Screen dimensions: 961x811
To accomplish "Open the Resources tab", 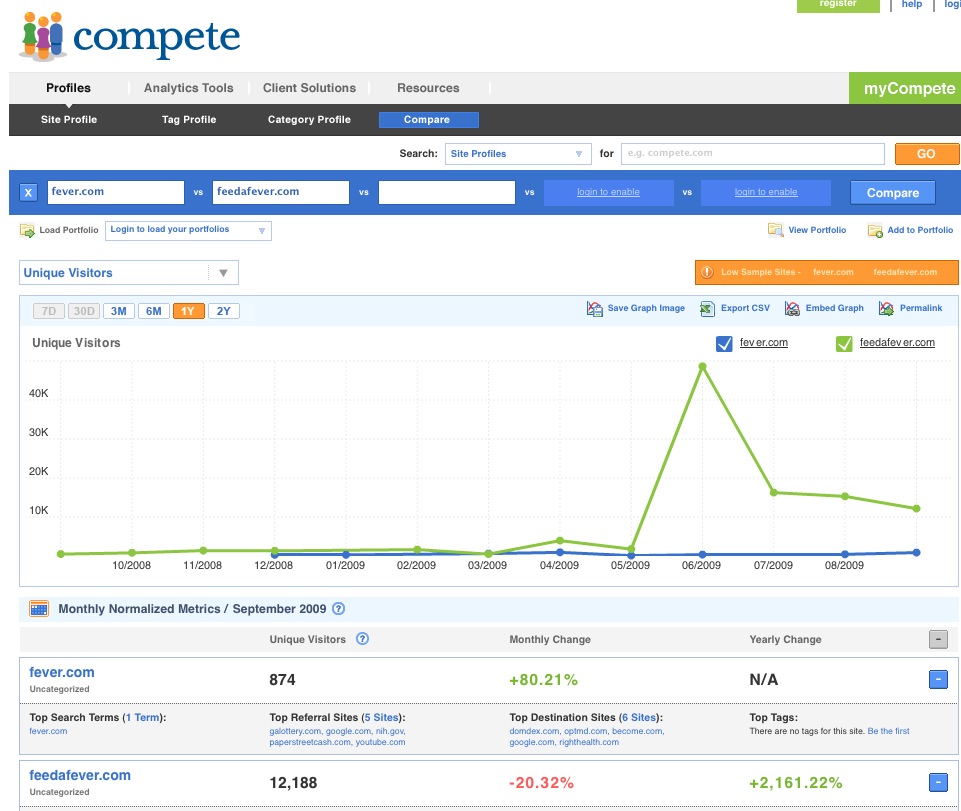I will (x=428, y=88).
